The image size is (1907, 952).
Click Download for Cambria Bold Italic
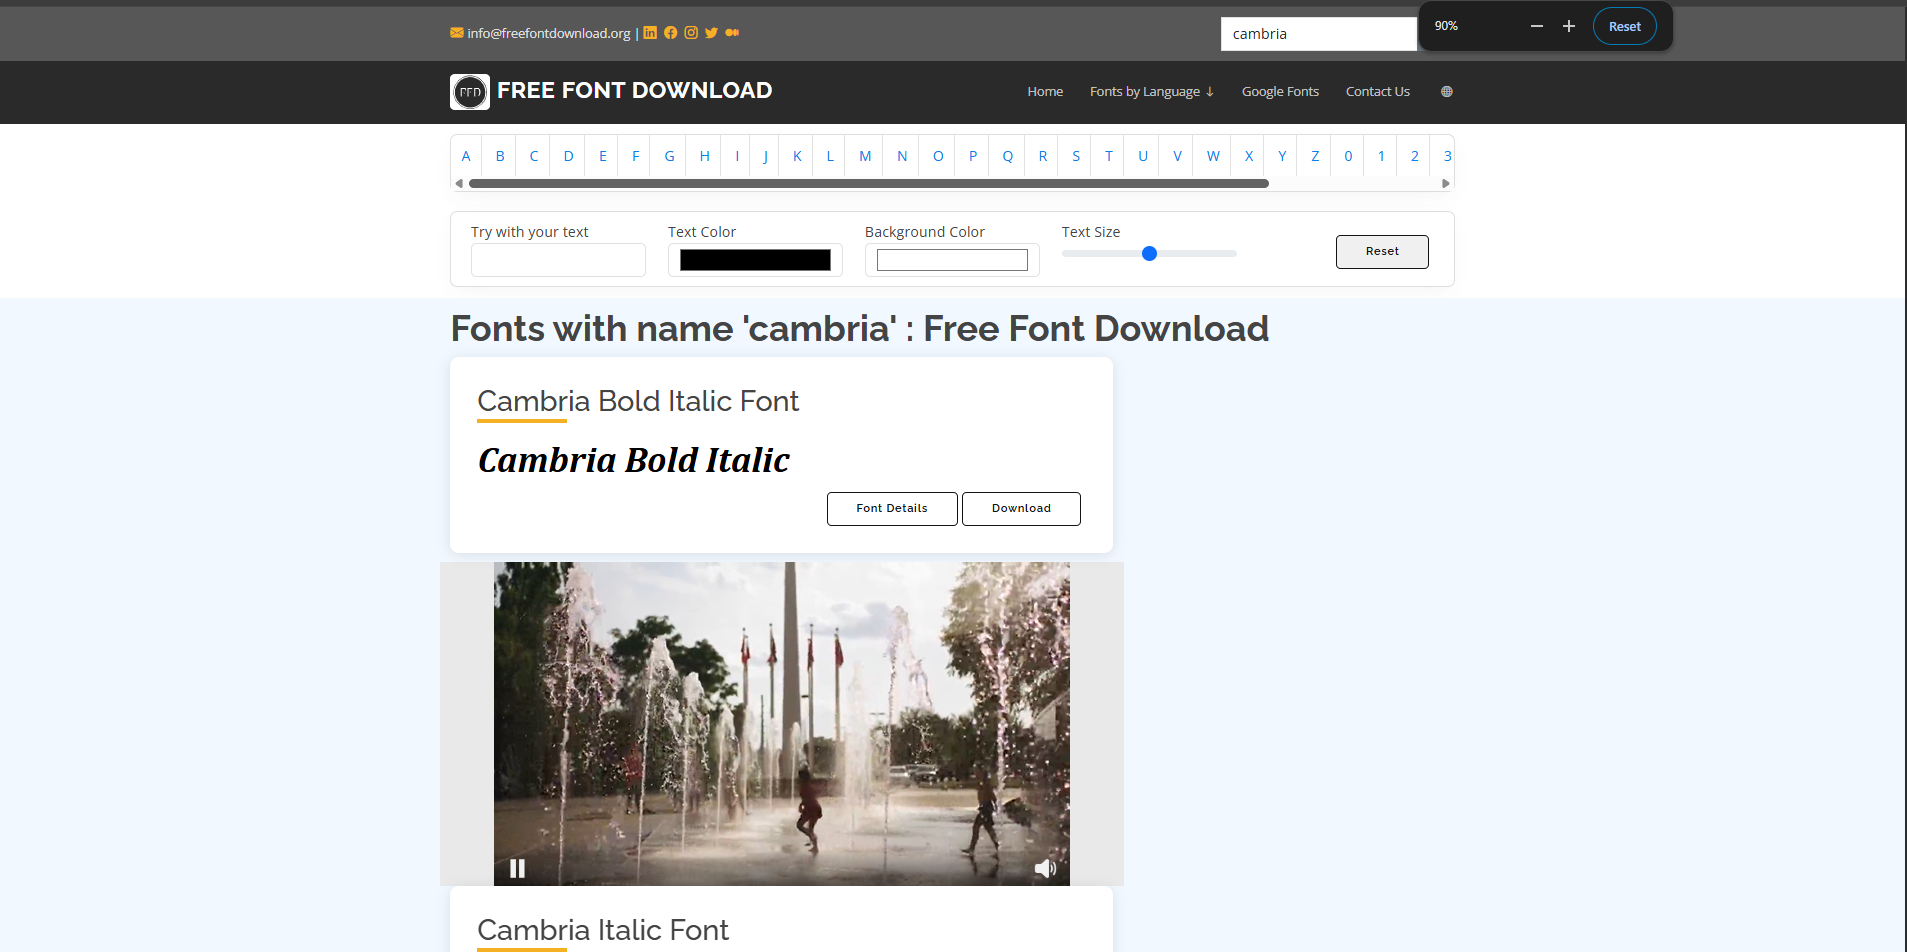point(1020,508)
